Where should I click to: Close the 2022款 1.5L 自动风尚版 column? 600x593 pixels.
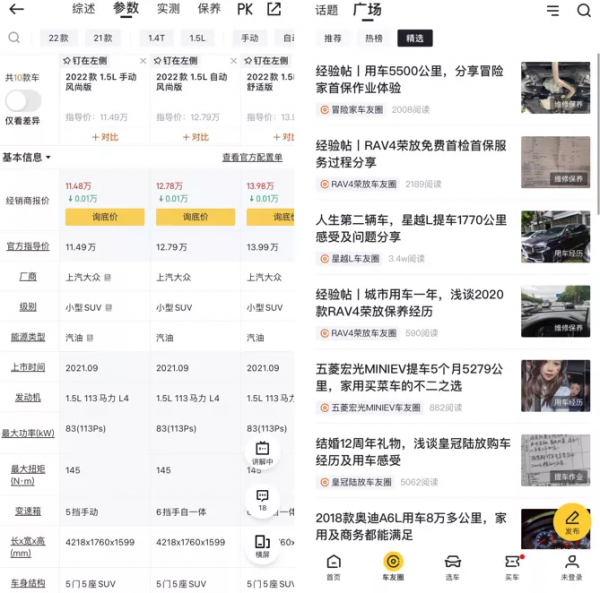233,61
